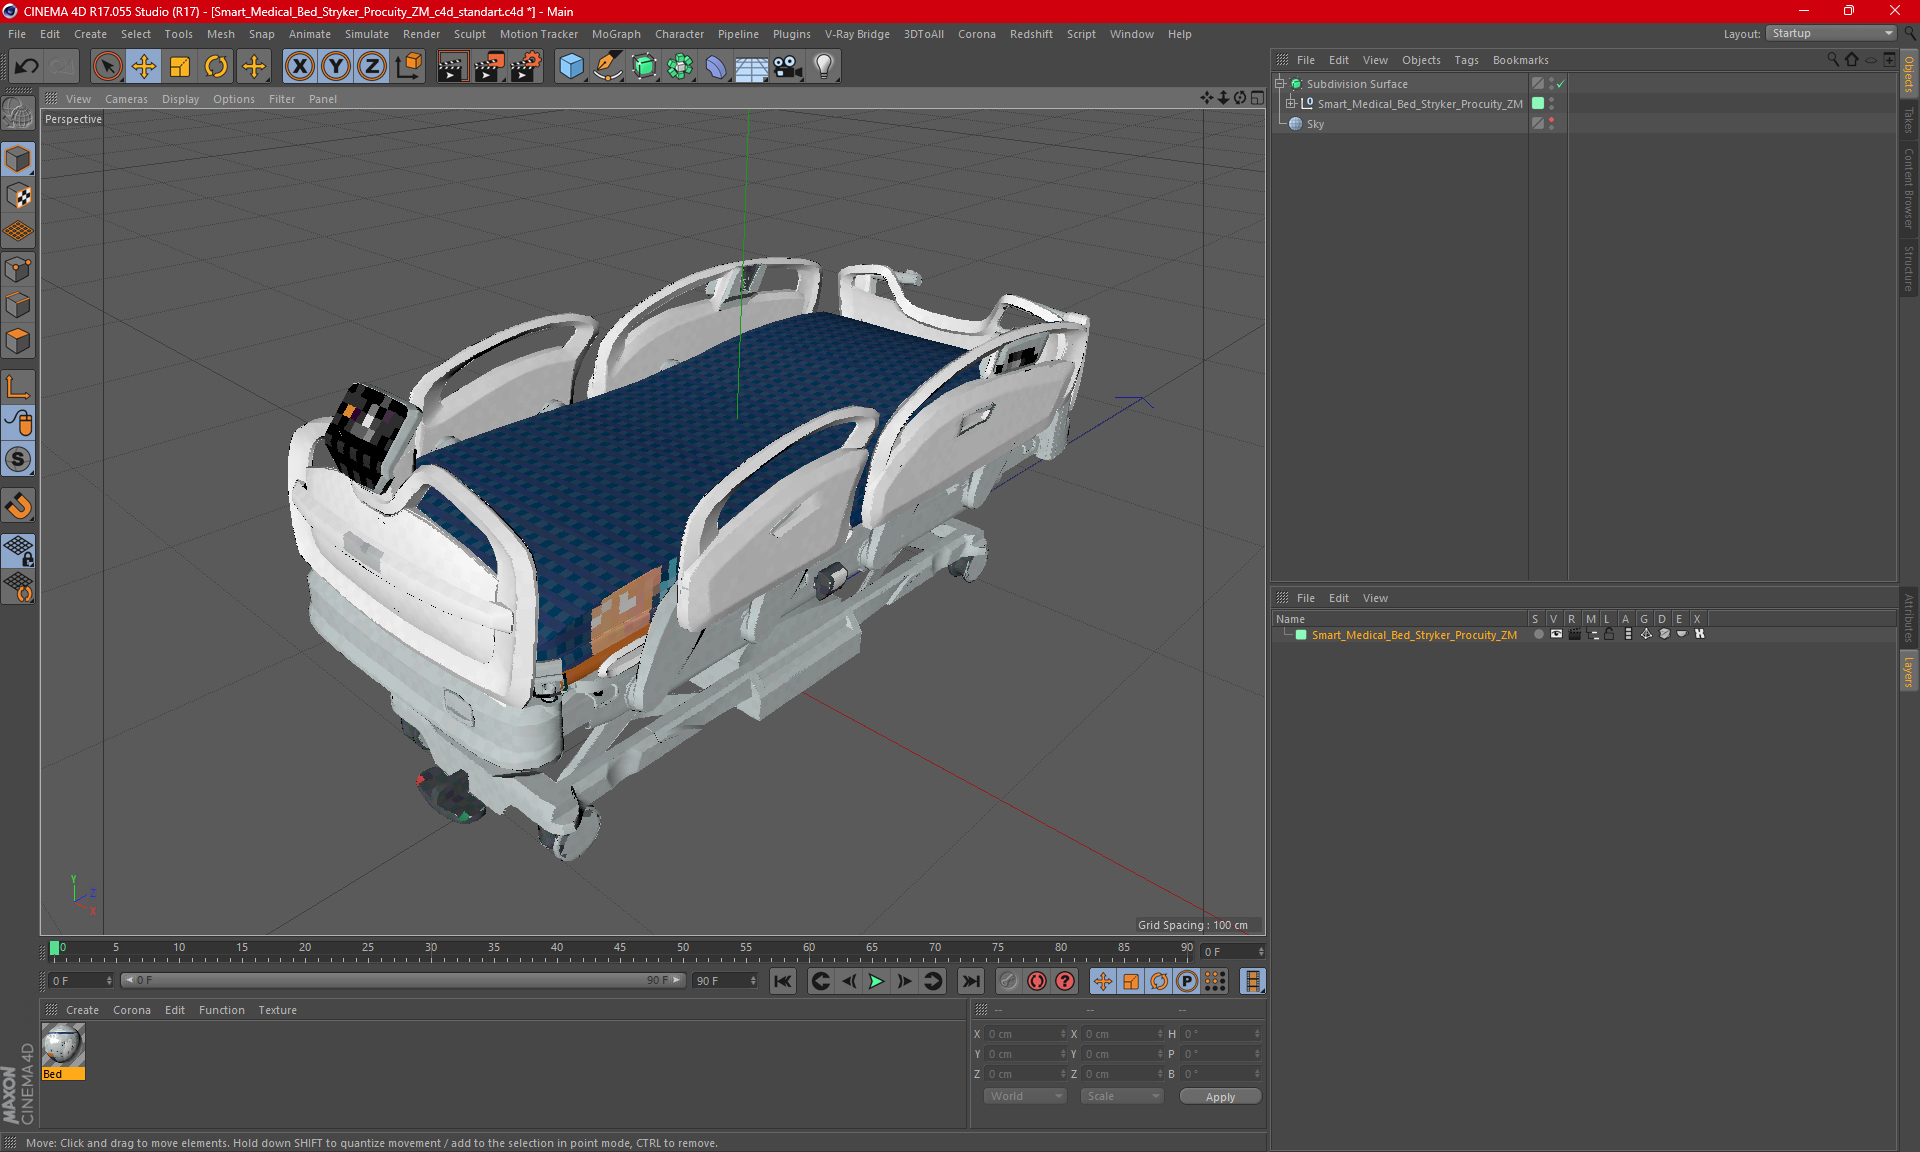Open the Redshift menu
Viewport: 1920px width, 1152px height.
tap(1031, 34)
